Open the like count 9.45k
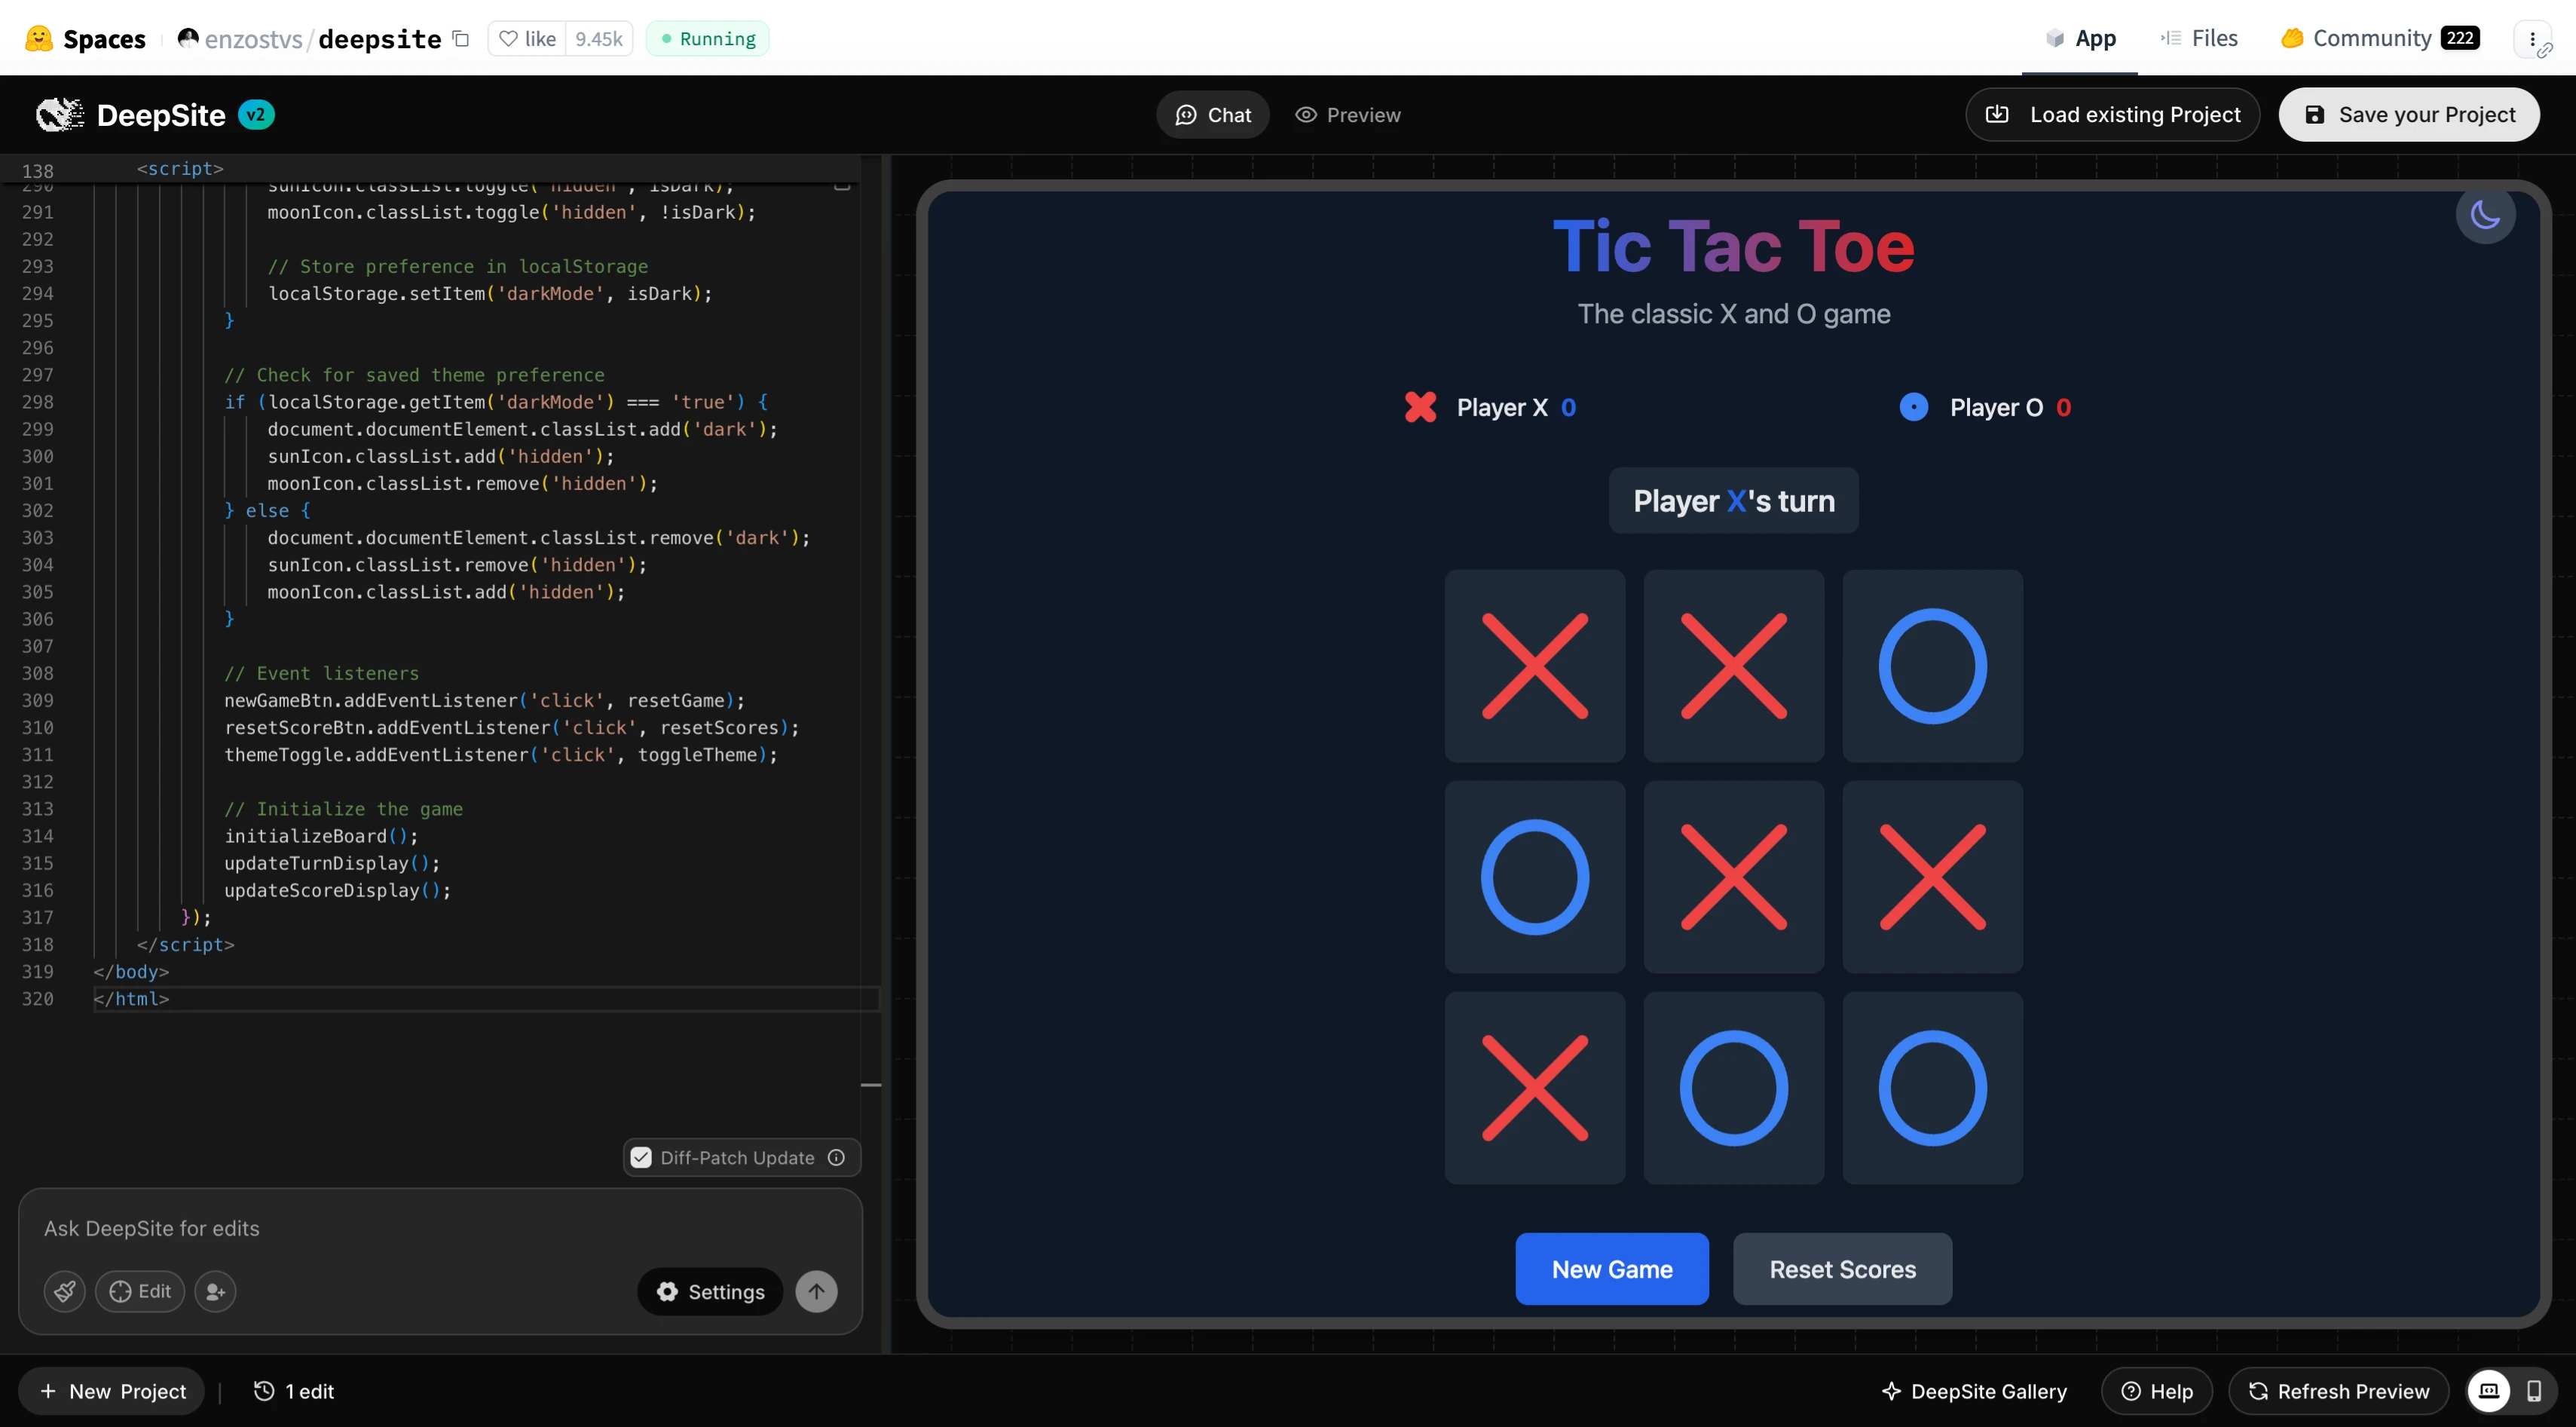The height and width of the screenshot is (1427, 2576). tap(598, 38)
